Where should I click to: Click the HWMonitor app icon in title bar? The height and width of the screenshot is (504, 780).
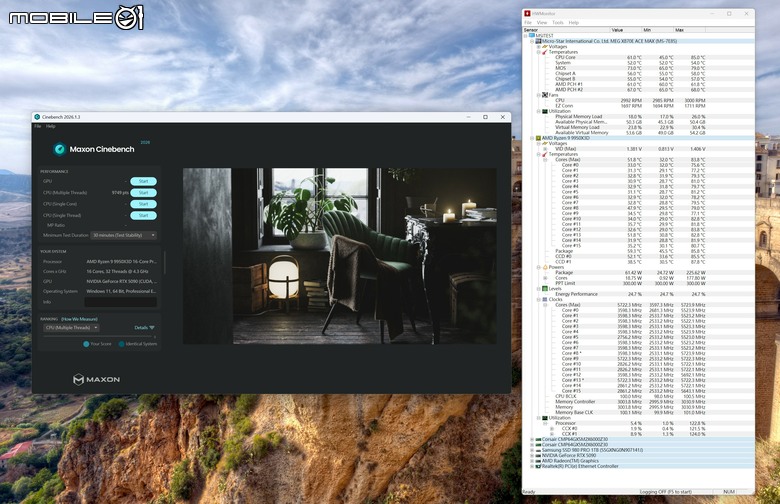(x=527, y=13)
